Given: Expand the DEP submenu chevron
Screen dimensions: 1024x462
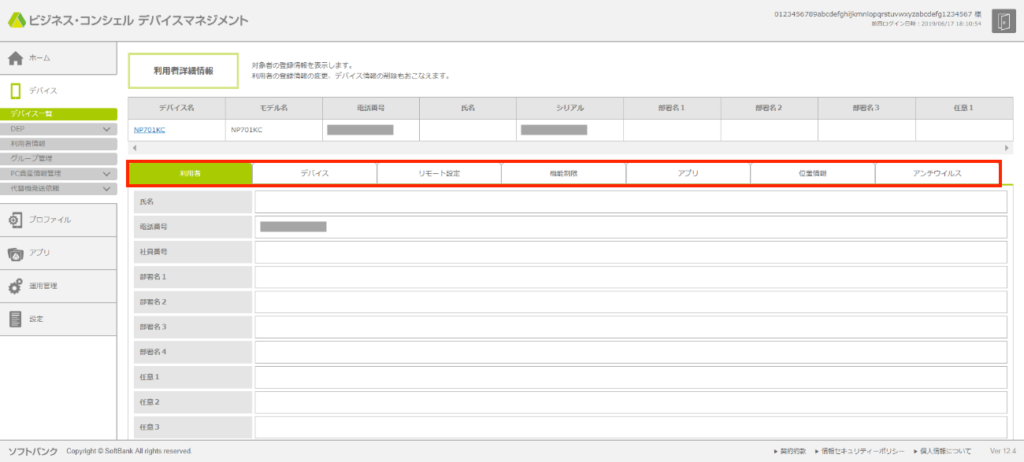Looking at the screenshot, I should tap(107, 129).
